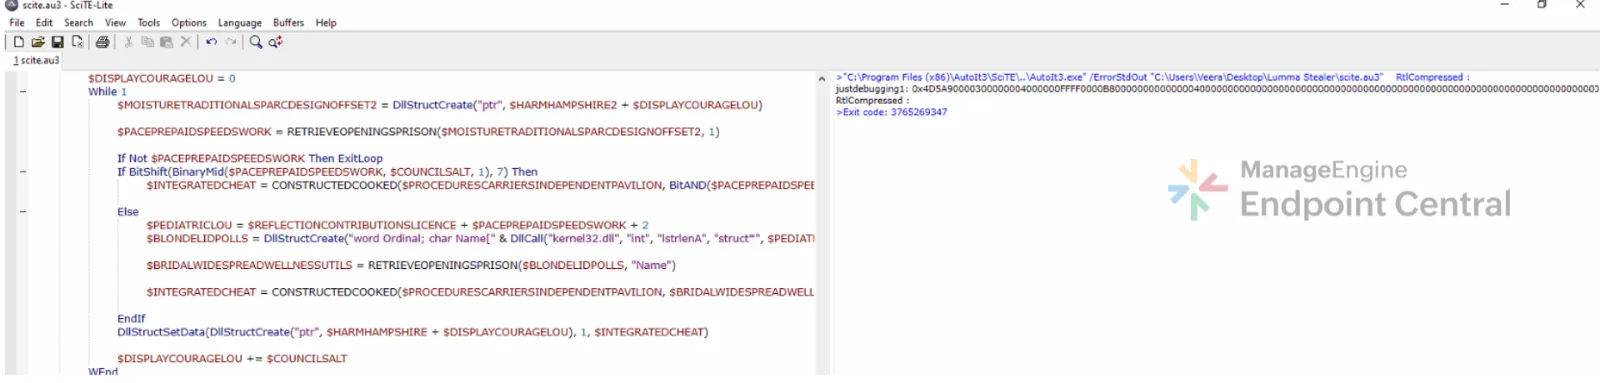This screenshot has height=383, width=1600.
Task: Click the DllStructSetData line
Action: coord(412,332)
